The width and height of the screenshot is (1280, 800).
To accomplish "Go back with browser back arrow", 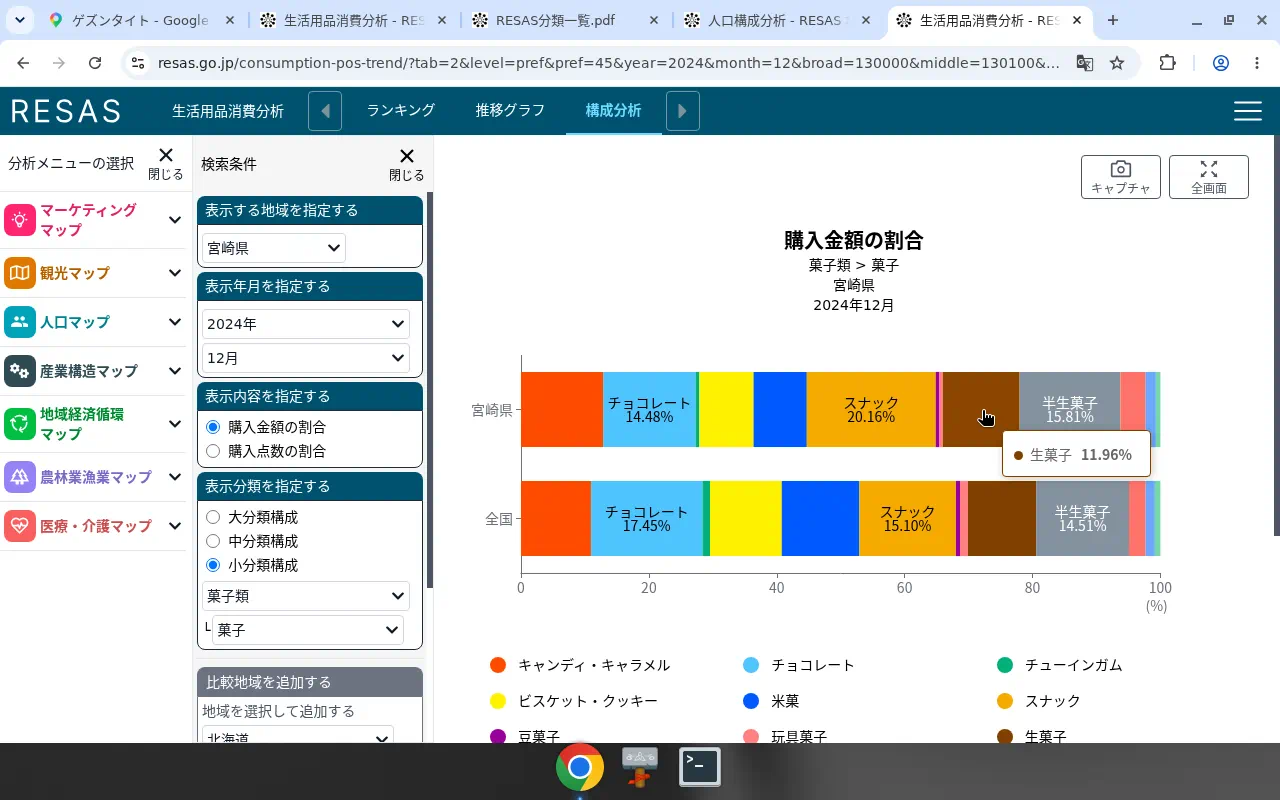I will click(23, 63).
